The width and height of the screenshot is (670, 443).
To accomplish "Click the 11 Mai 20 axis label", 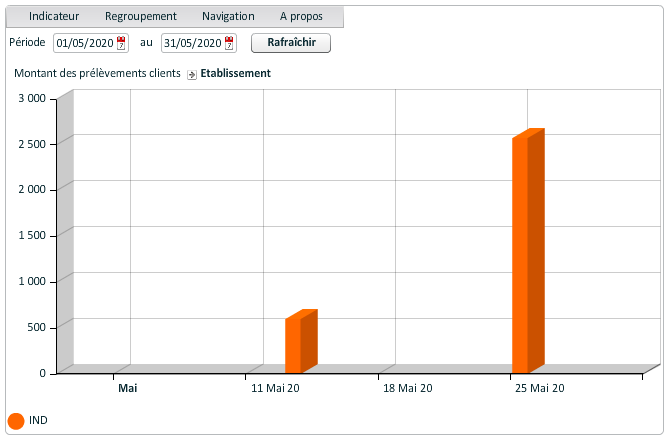I will pos(275,388).
